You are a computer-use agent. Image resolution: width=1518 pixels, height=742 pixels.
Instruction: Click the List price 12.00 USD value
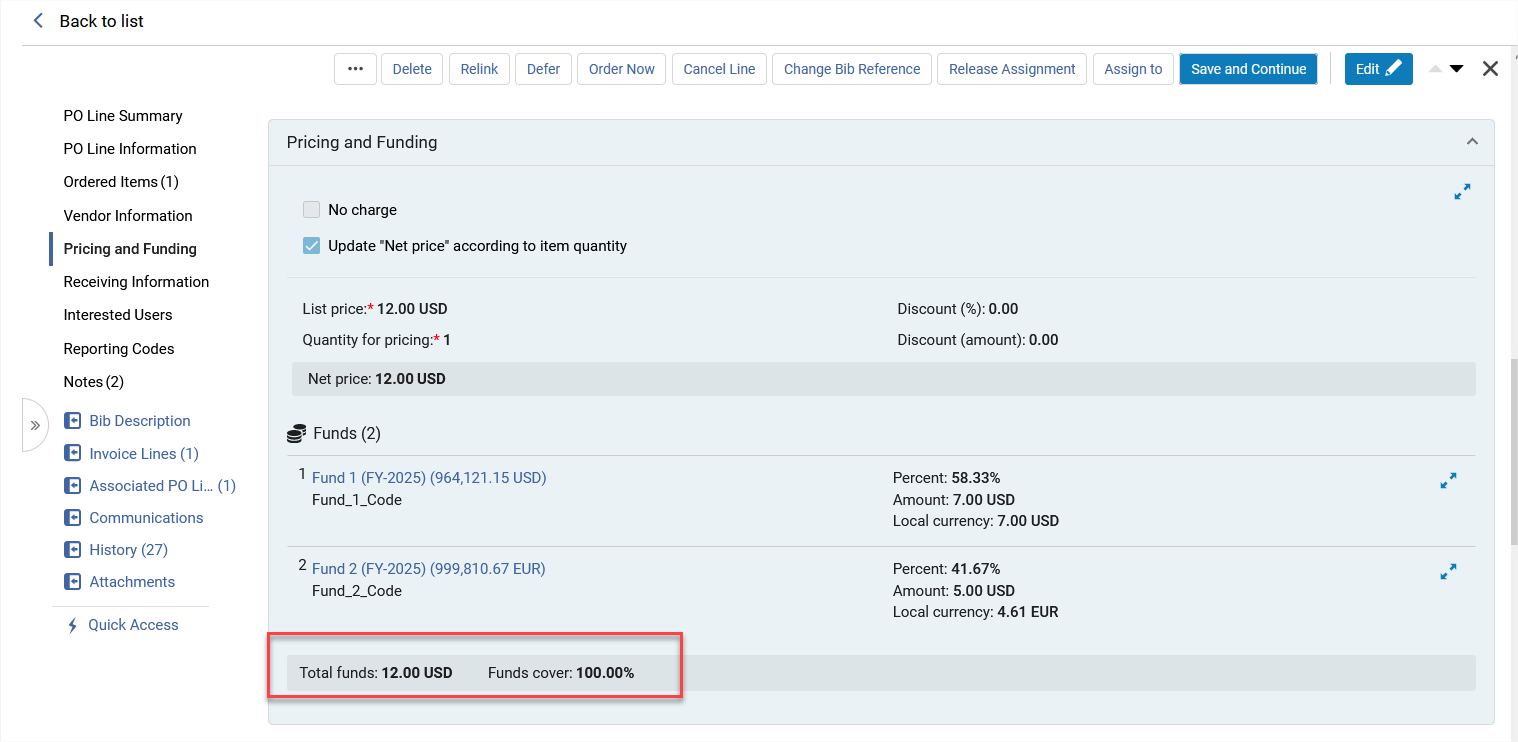[412, 309]
